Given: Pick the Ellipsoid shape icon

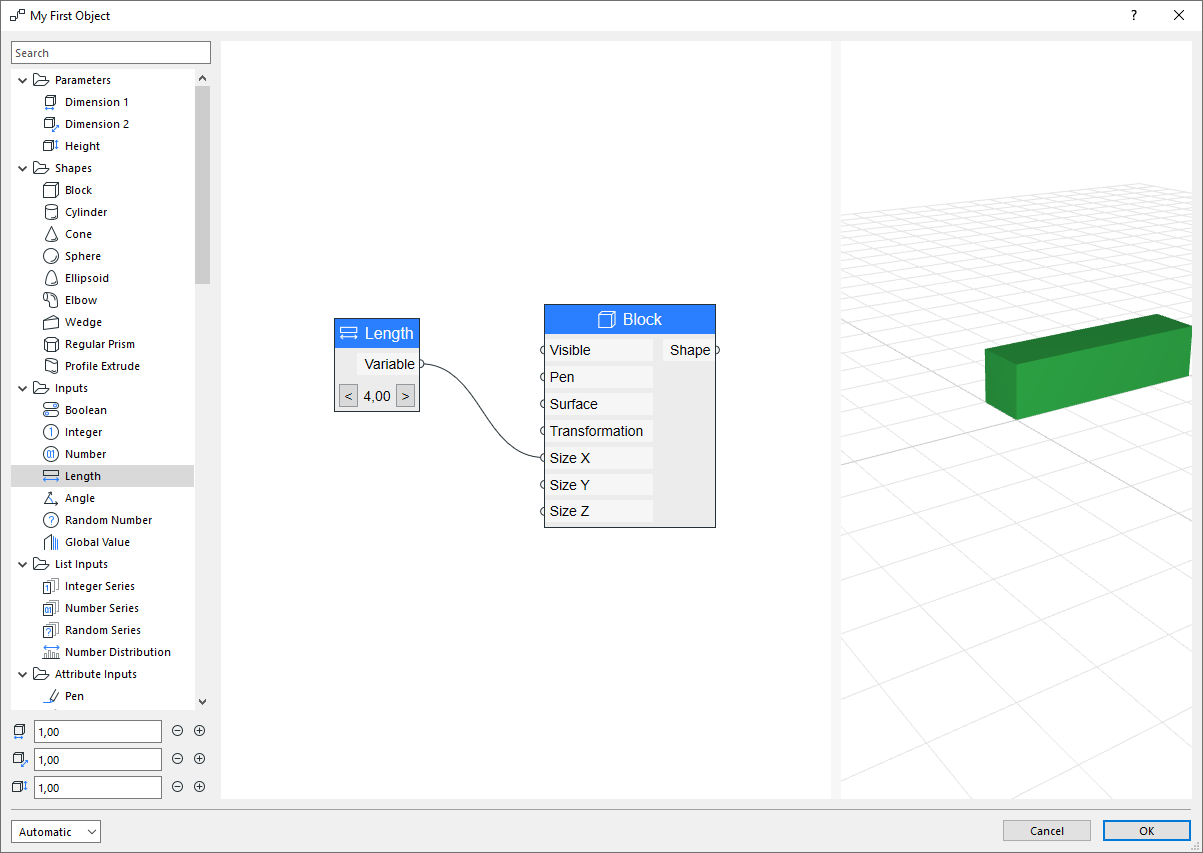Looking at the screenshot, I should point(51,278).
